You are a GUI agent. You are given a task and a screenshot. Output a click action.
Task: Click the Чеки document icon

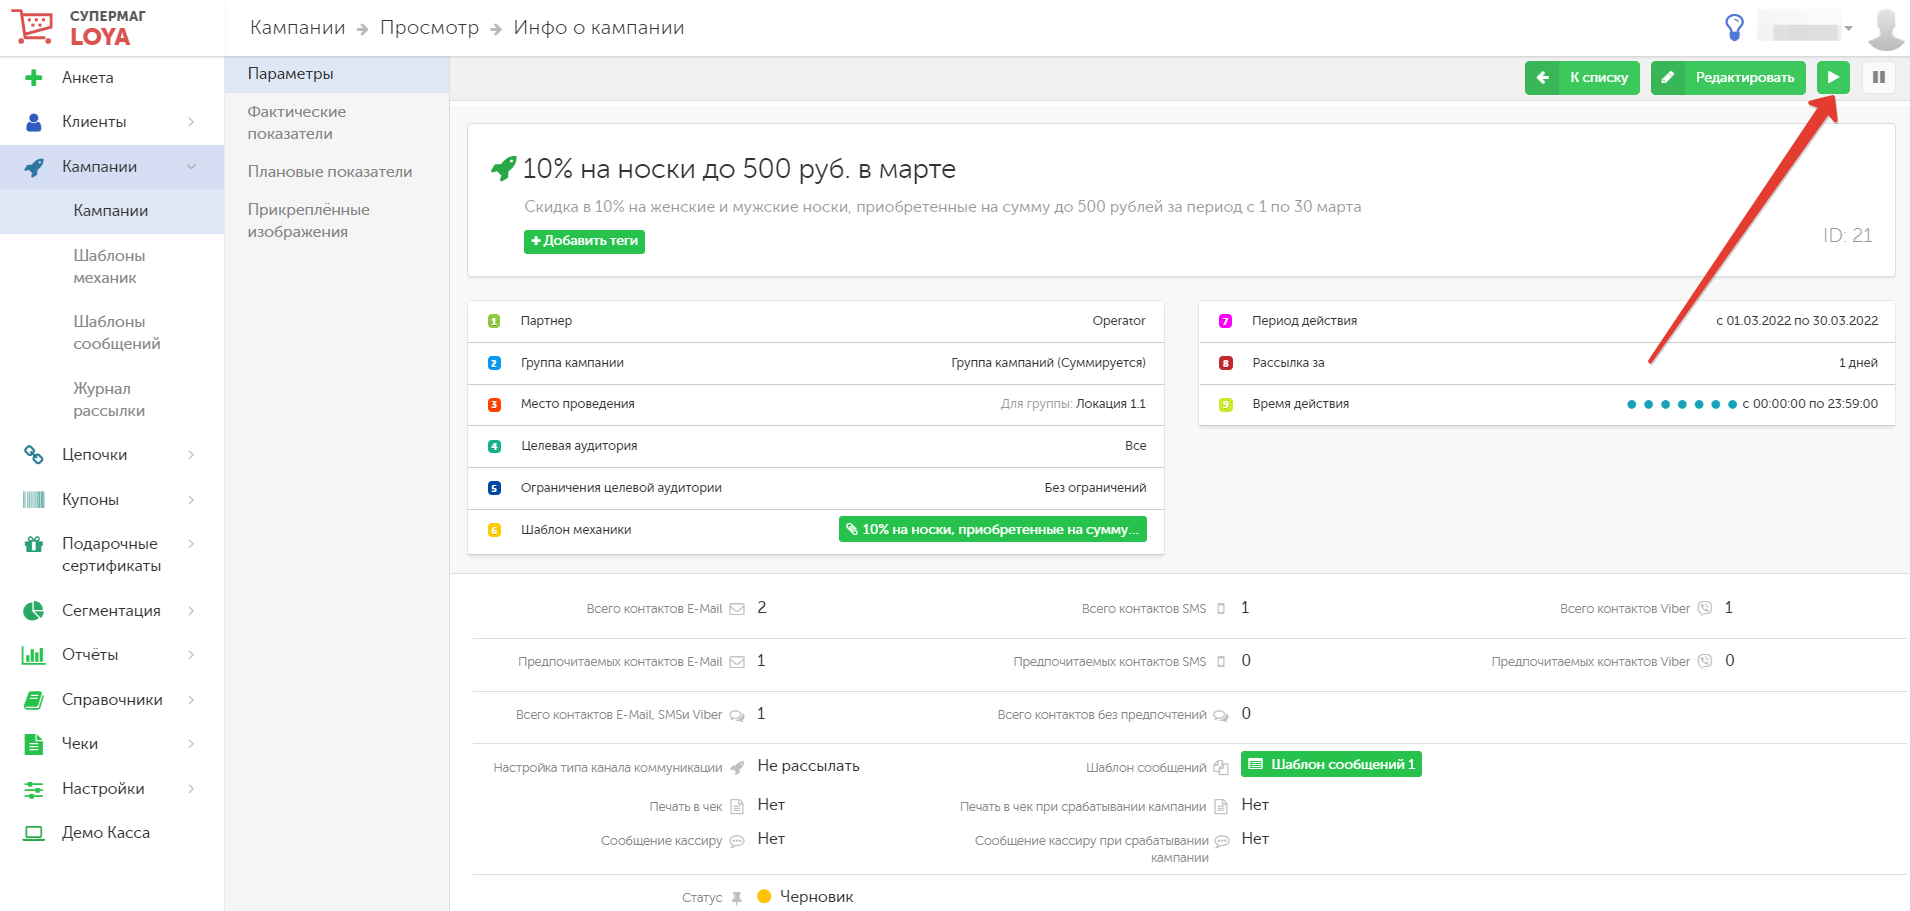(34, 744)
